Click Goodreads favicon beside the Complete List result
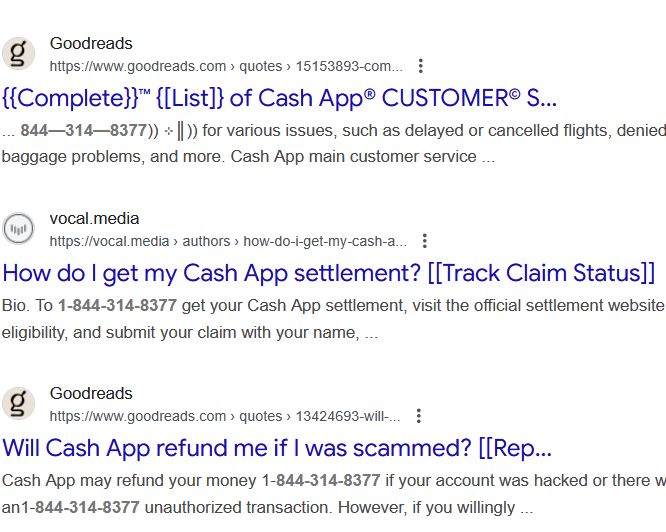The height and width of the screenshot is (532, 666). click(x=18, y=54)
